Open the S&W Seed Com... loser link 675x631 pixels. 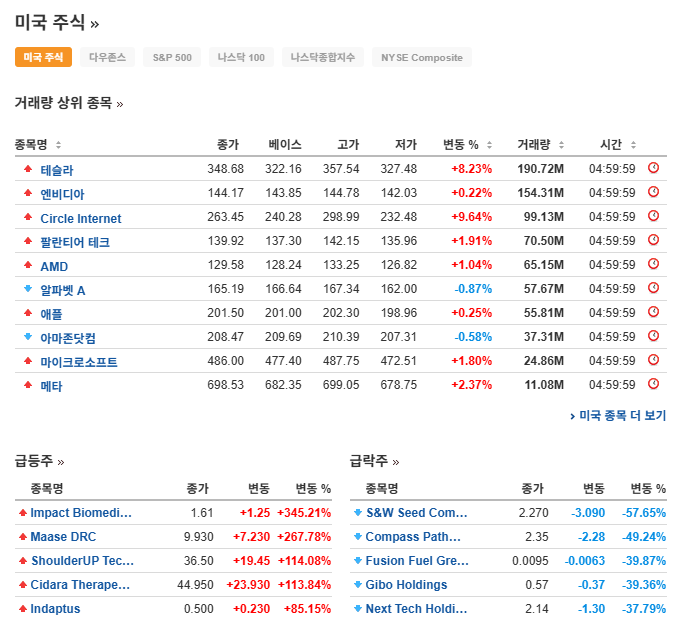[x=417, y=513]
